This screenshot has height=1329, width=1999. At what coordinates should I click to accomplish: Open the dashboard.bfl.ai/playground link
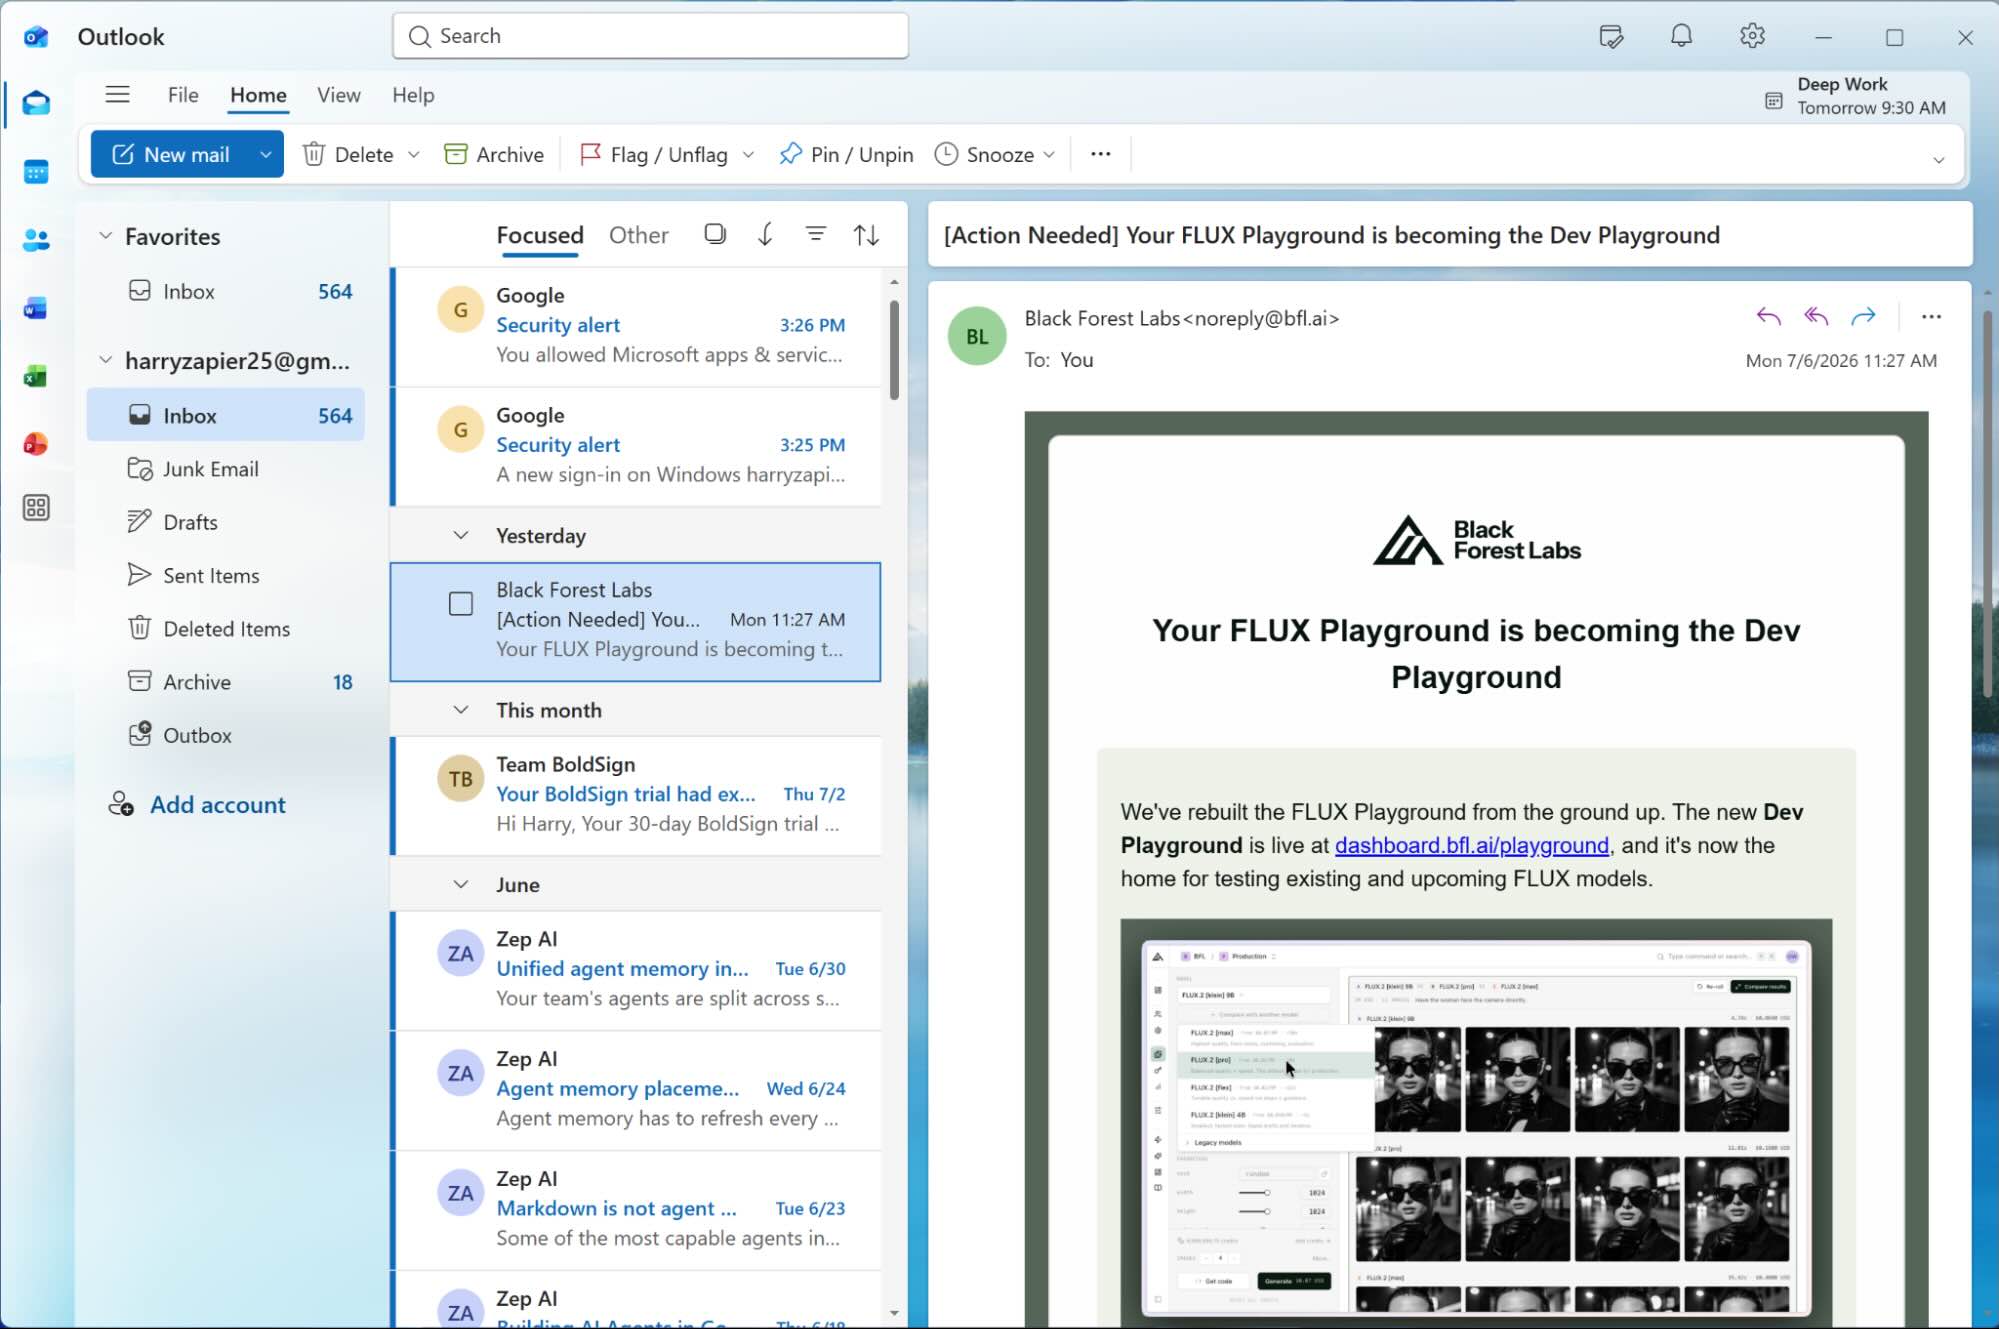(x=1471, y=845)
